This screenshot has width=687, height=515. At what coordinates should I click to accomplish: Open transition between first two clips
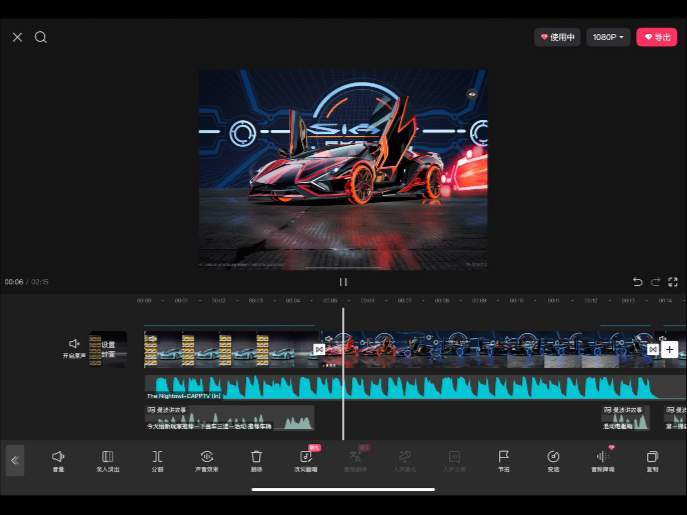(x=319, y=349)
